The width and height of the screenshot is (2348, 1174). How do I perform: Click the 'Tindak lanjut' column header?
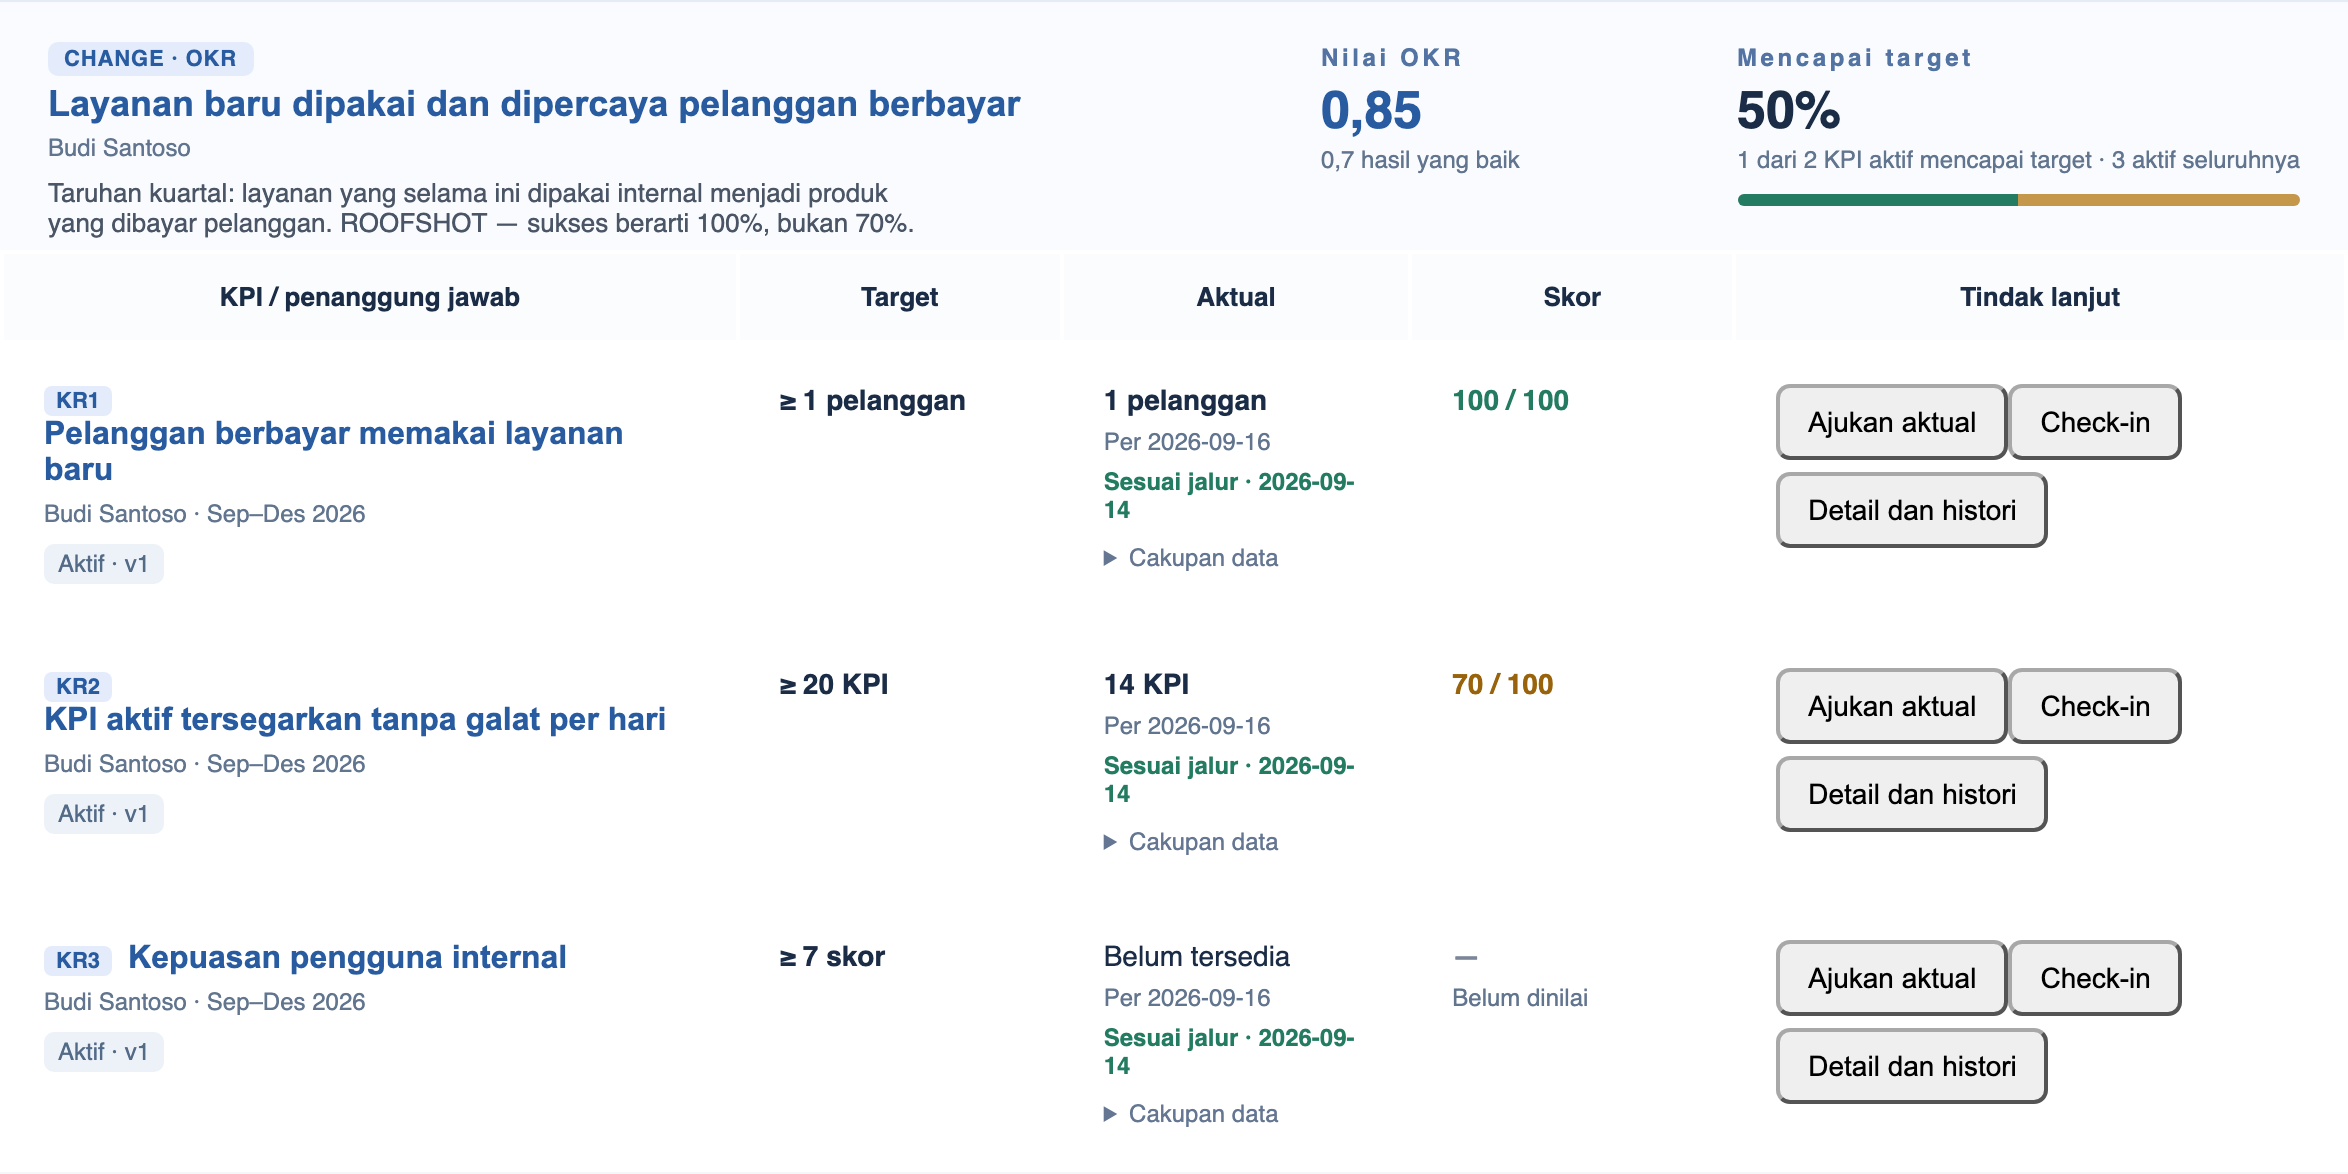coord(2039,297)
